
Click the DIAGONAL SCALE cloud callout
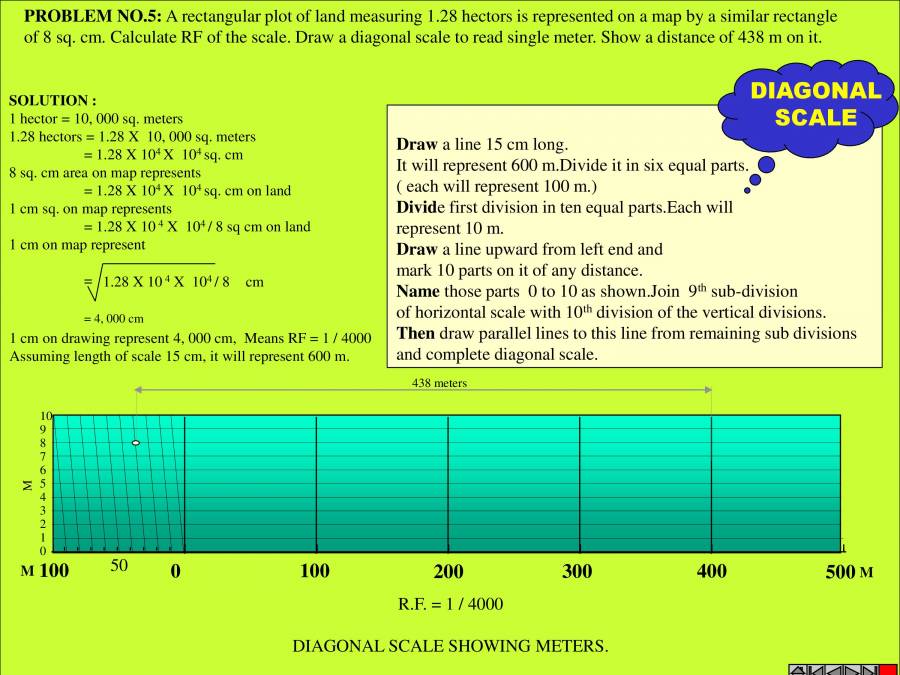click(814, 104)
